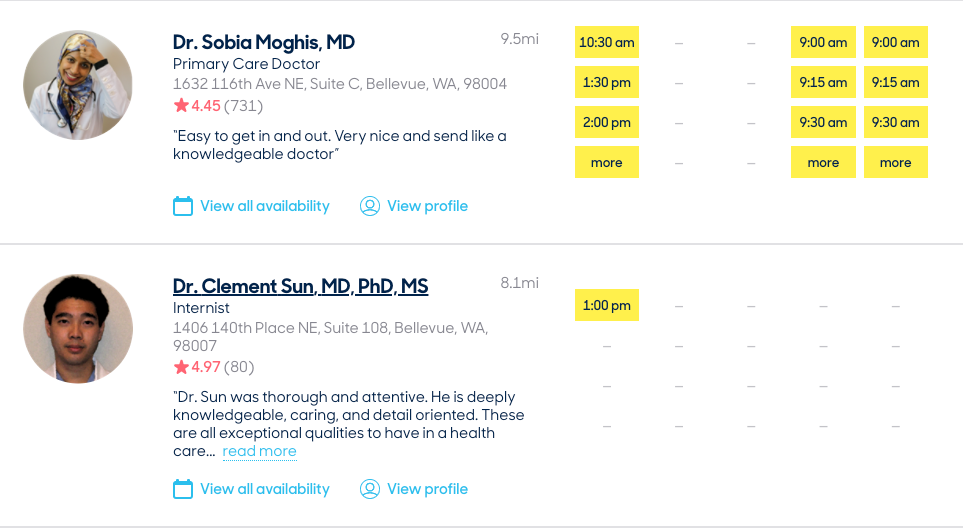Open Dr. Sobia Moghis profile photo

click(x=78, y=85)
